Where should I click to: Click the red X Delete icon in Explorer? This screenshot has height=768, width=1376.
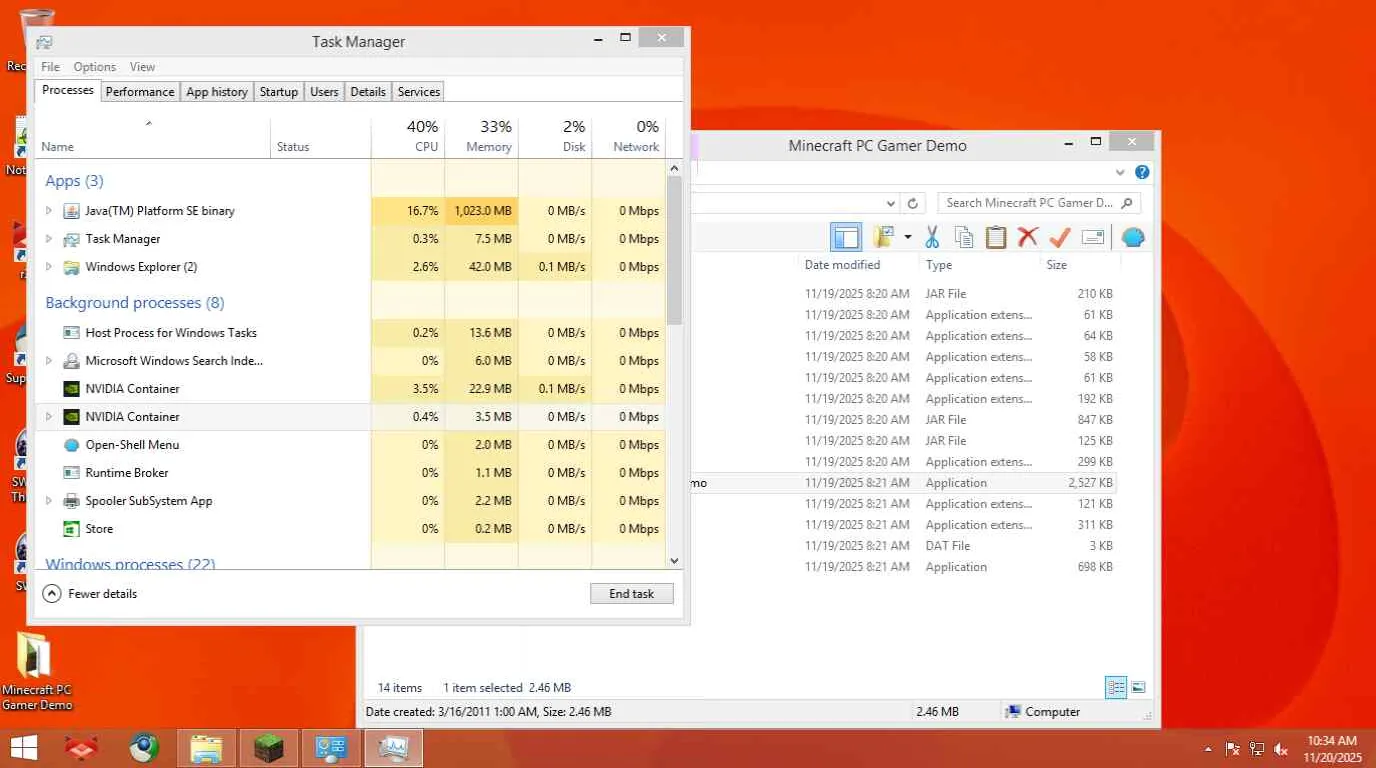(1028, 237)
